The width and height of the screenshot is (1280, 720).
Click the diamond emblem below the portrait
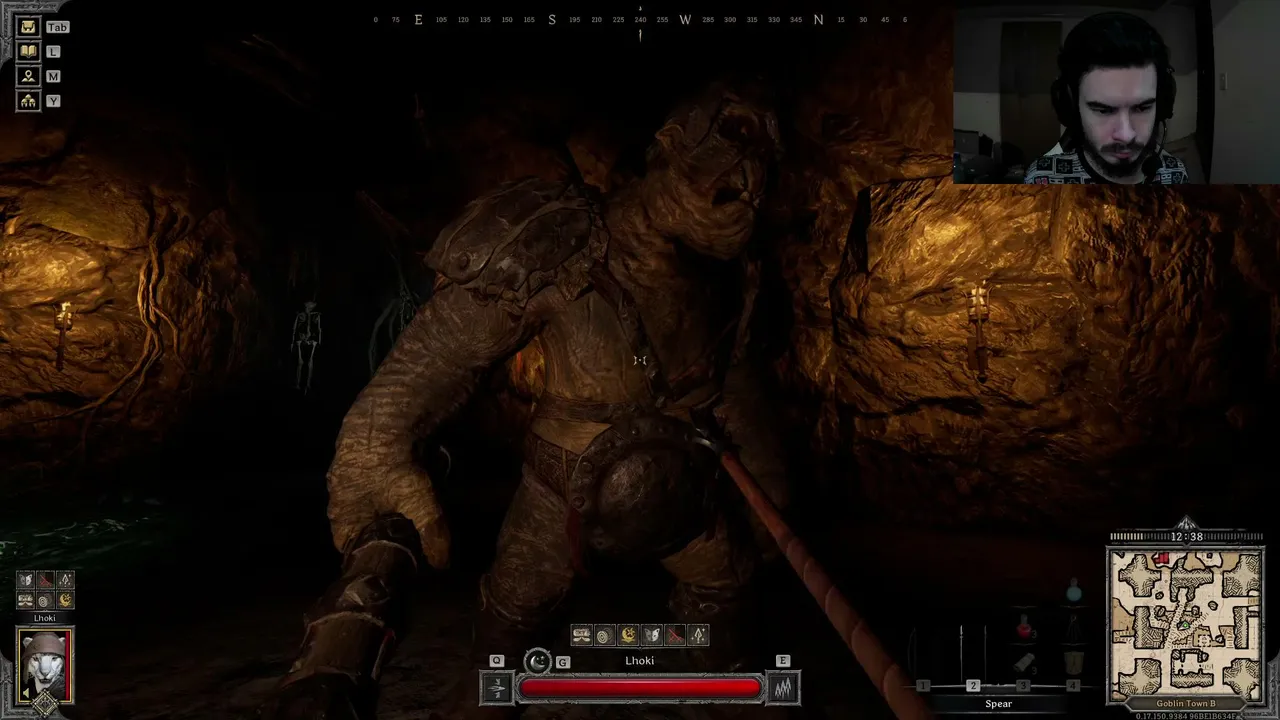[45, 705]
